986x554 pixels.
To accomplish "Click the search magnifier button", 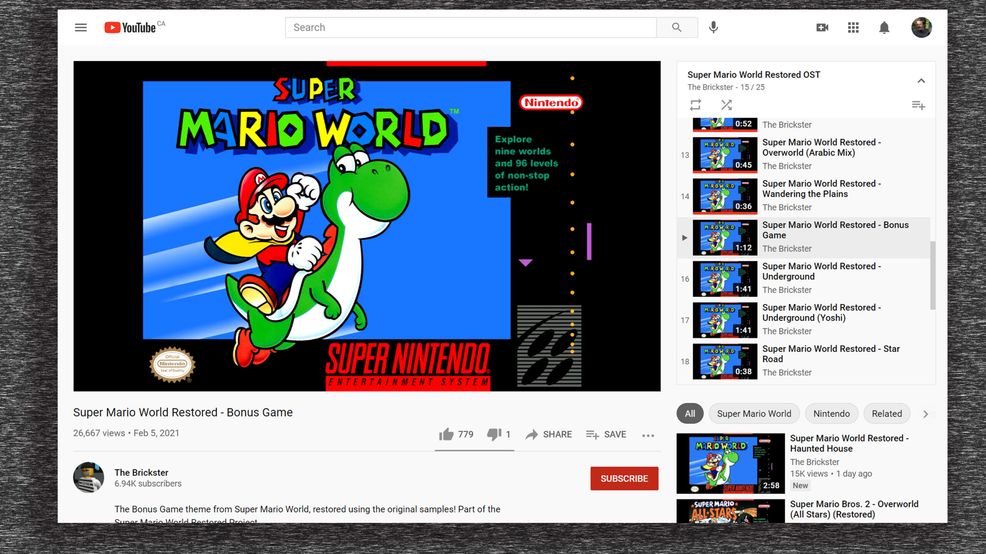I will coord(677,28).
